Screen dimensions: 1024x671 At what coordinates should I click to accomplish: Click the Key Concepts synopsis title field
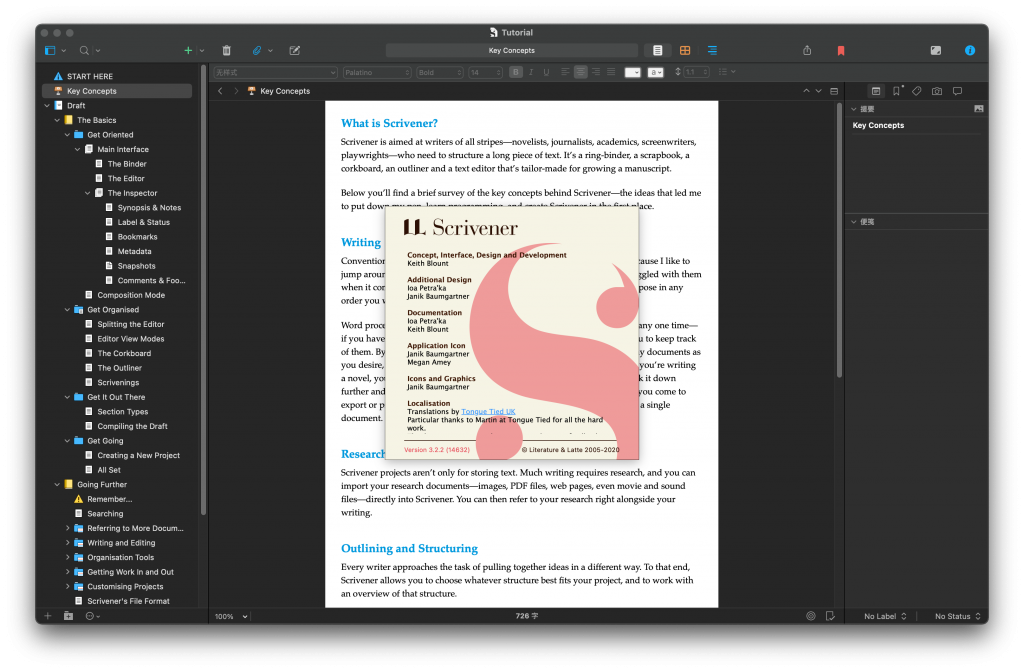click(x=916, y=125)
